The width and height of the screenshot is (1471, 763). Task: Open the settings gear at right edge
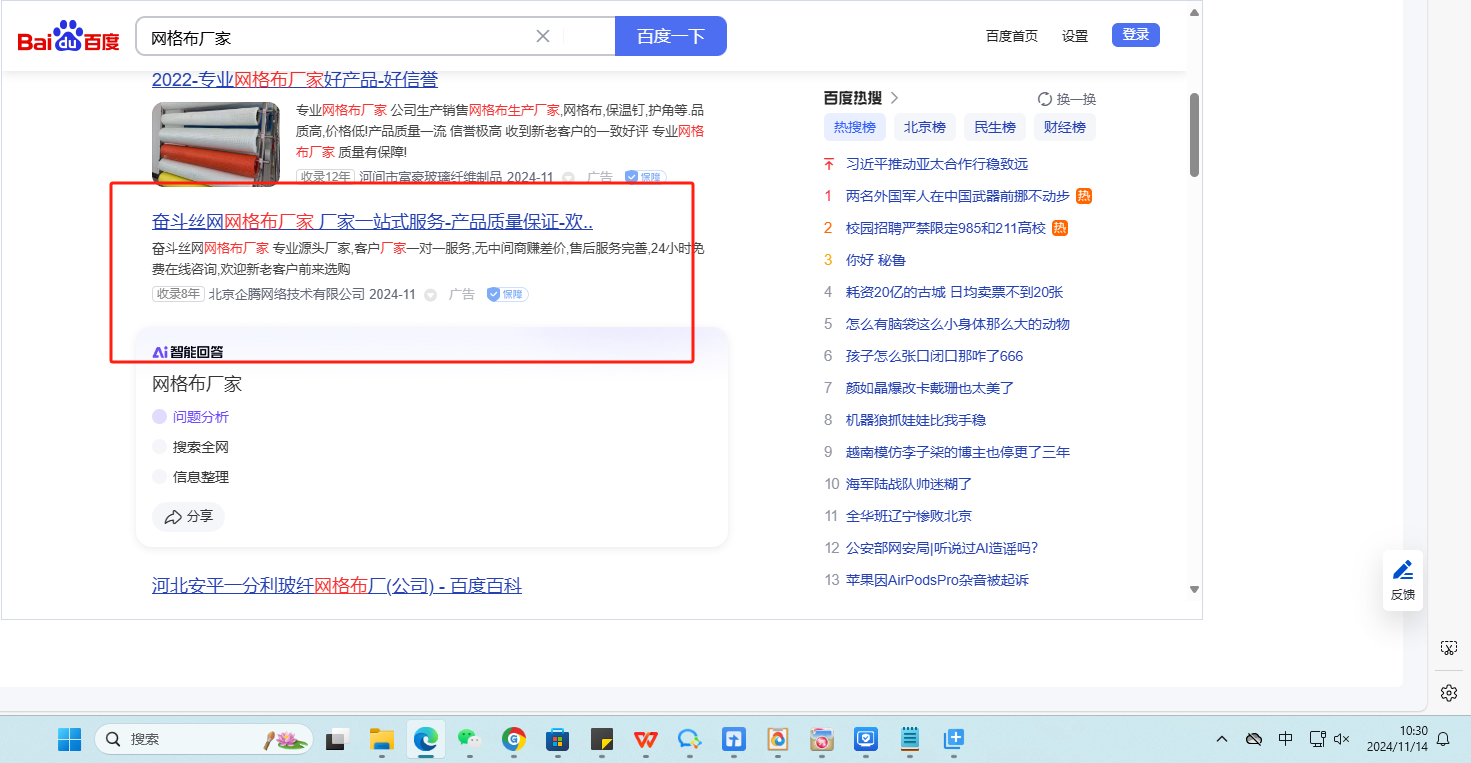click(1448, 692)
